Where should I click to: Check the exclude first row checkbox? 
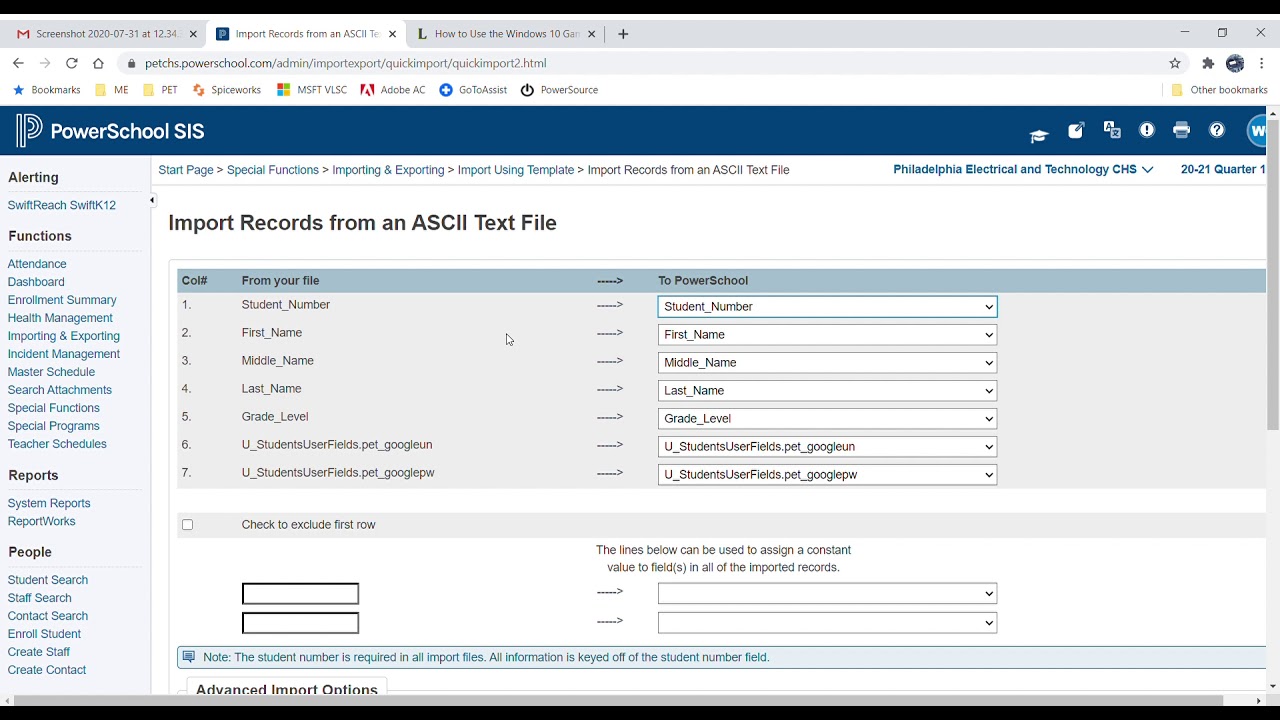point(187,525)
